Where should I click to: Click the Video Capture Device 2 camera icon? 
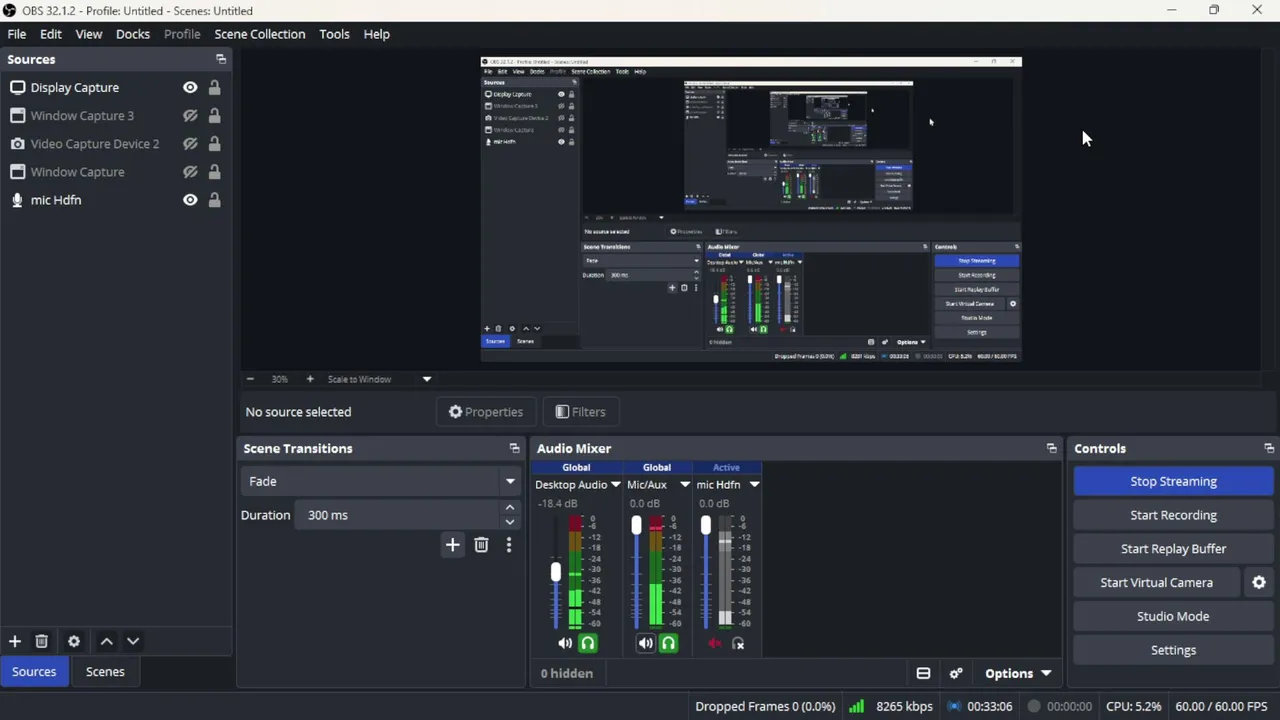point(17,143)
